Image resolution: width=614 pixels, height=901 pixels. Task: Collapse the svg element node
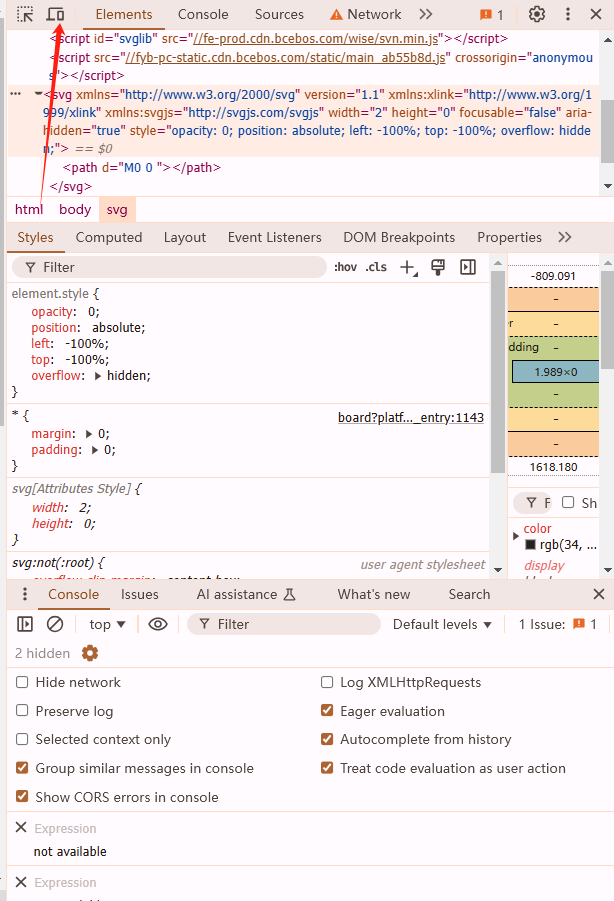tap(38, 94)
